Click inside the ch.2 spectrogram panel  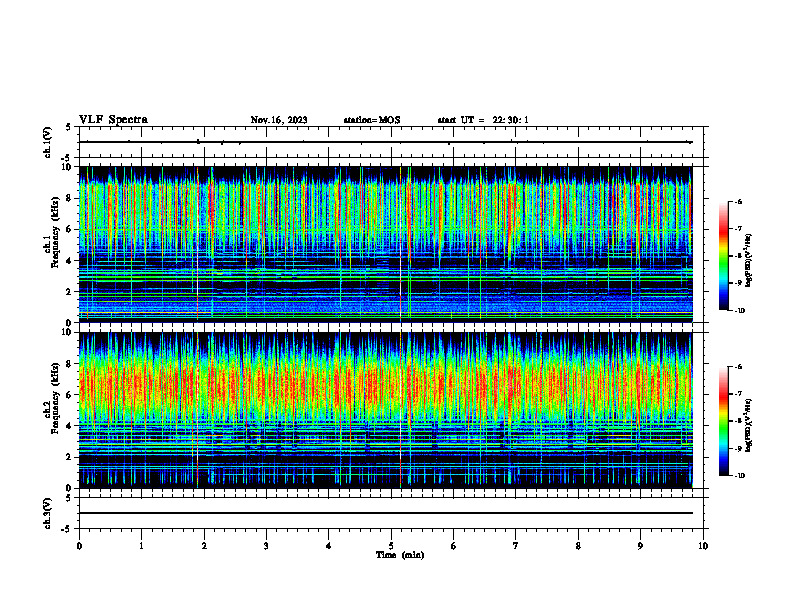pyautogui.click(x=385, y=410)
